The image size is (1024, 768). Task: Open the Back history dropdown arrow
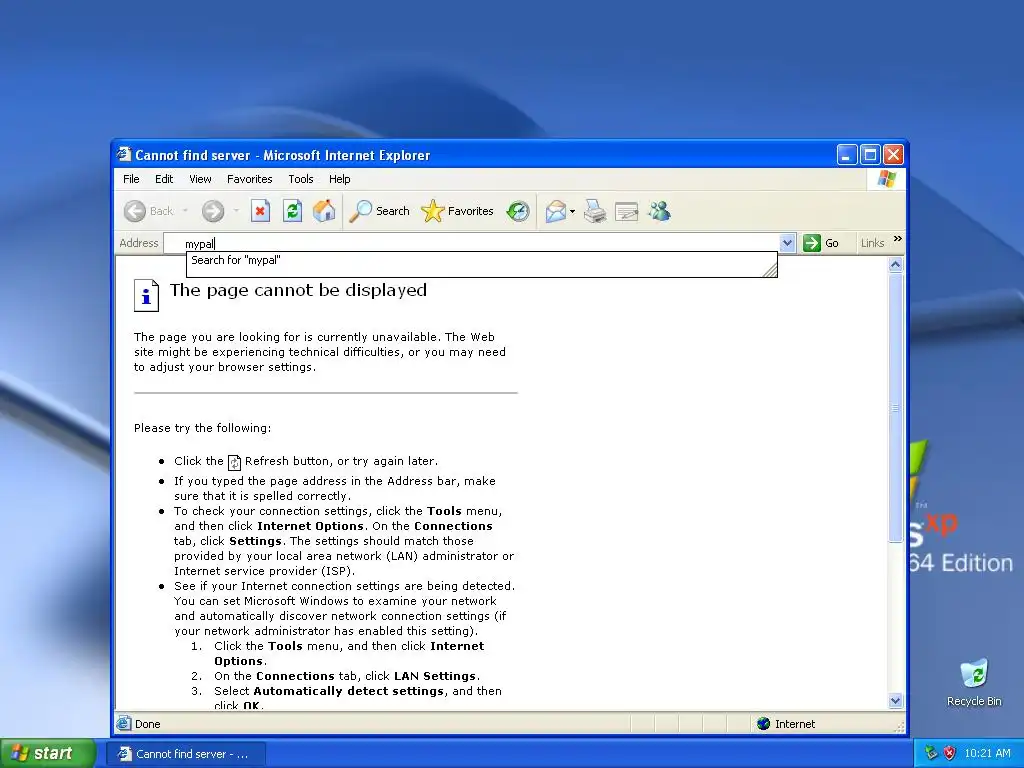click(x=185, y=211)
